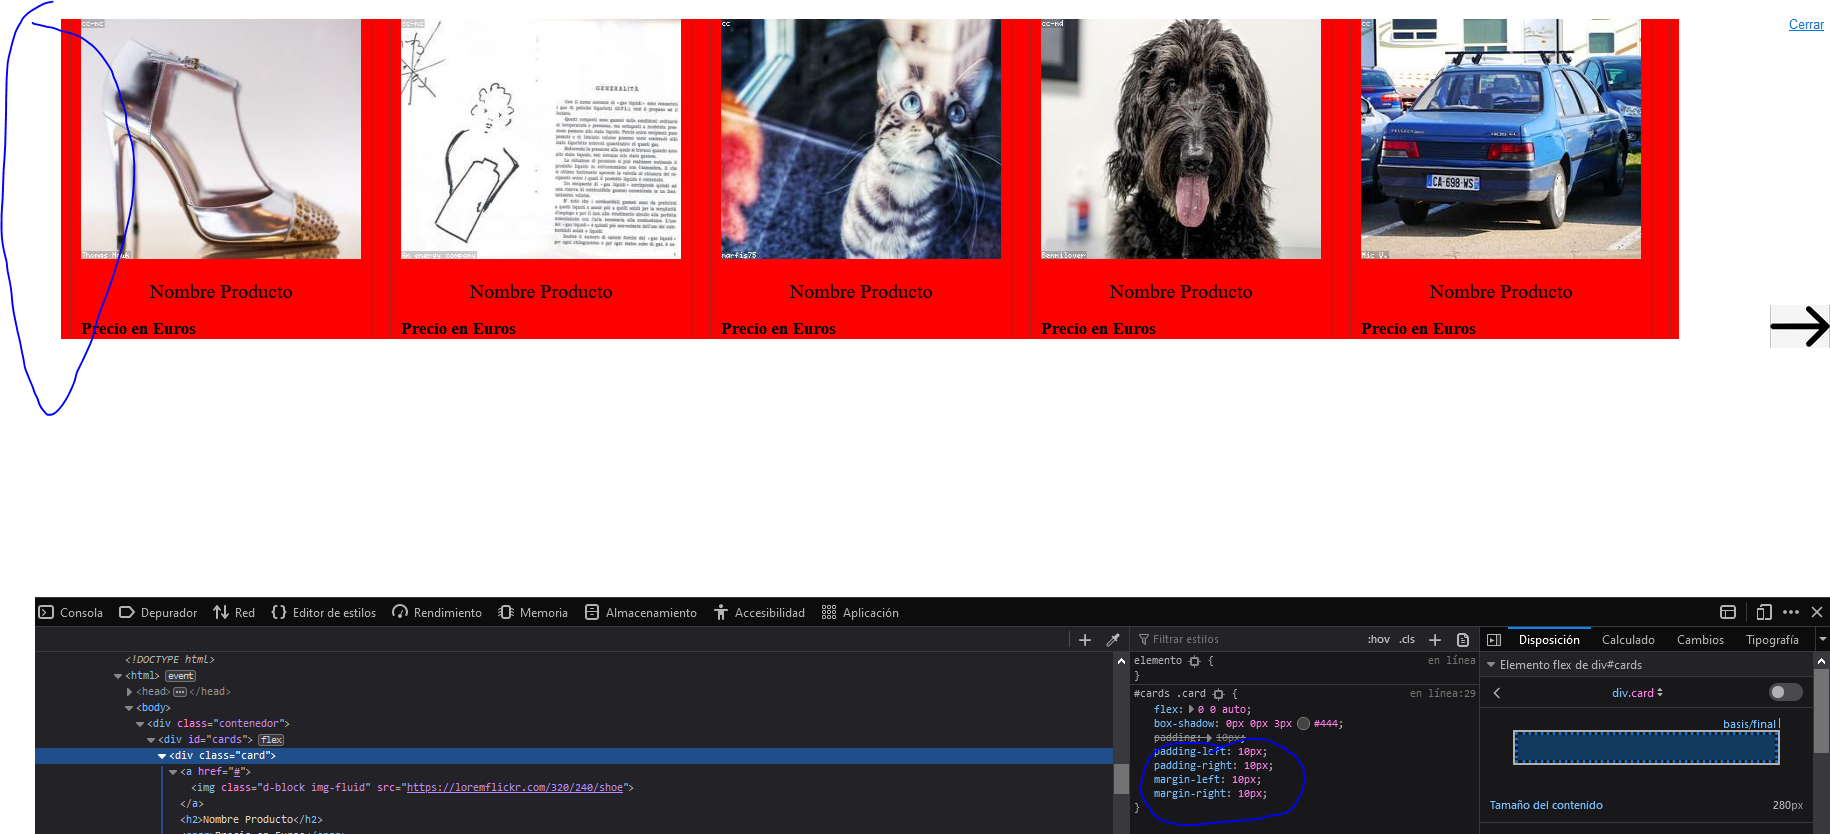Collapse the div id cards node

coord(151,740)
